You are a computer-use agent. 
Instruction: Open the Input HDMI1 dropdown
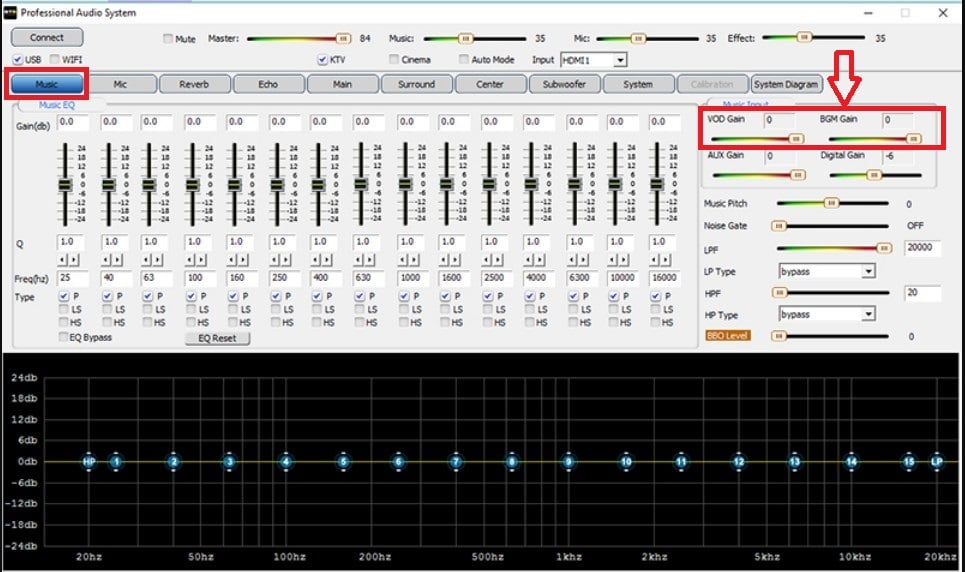coord(620,60)
